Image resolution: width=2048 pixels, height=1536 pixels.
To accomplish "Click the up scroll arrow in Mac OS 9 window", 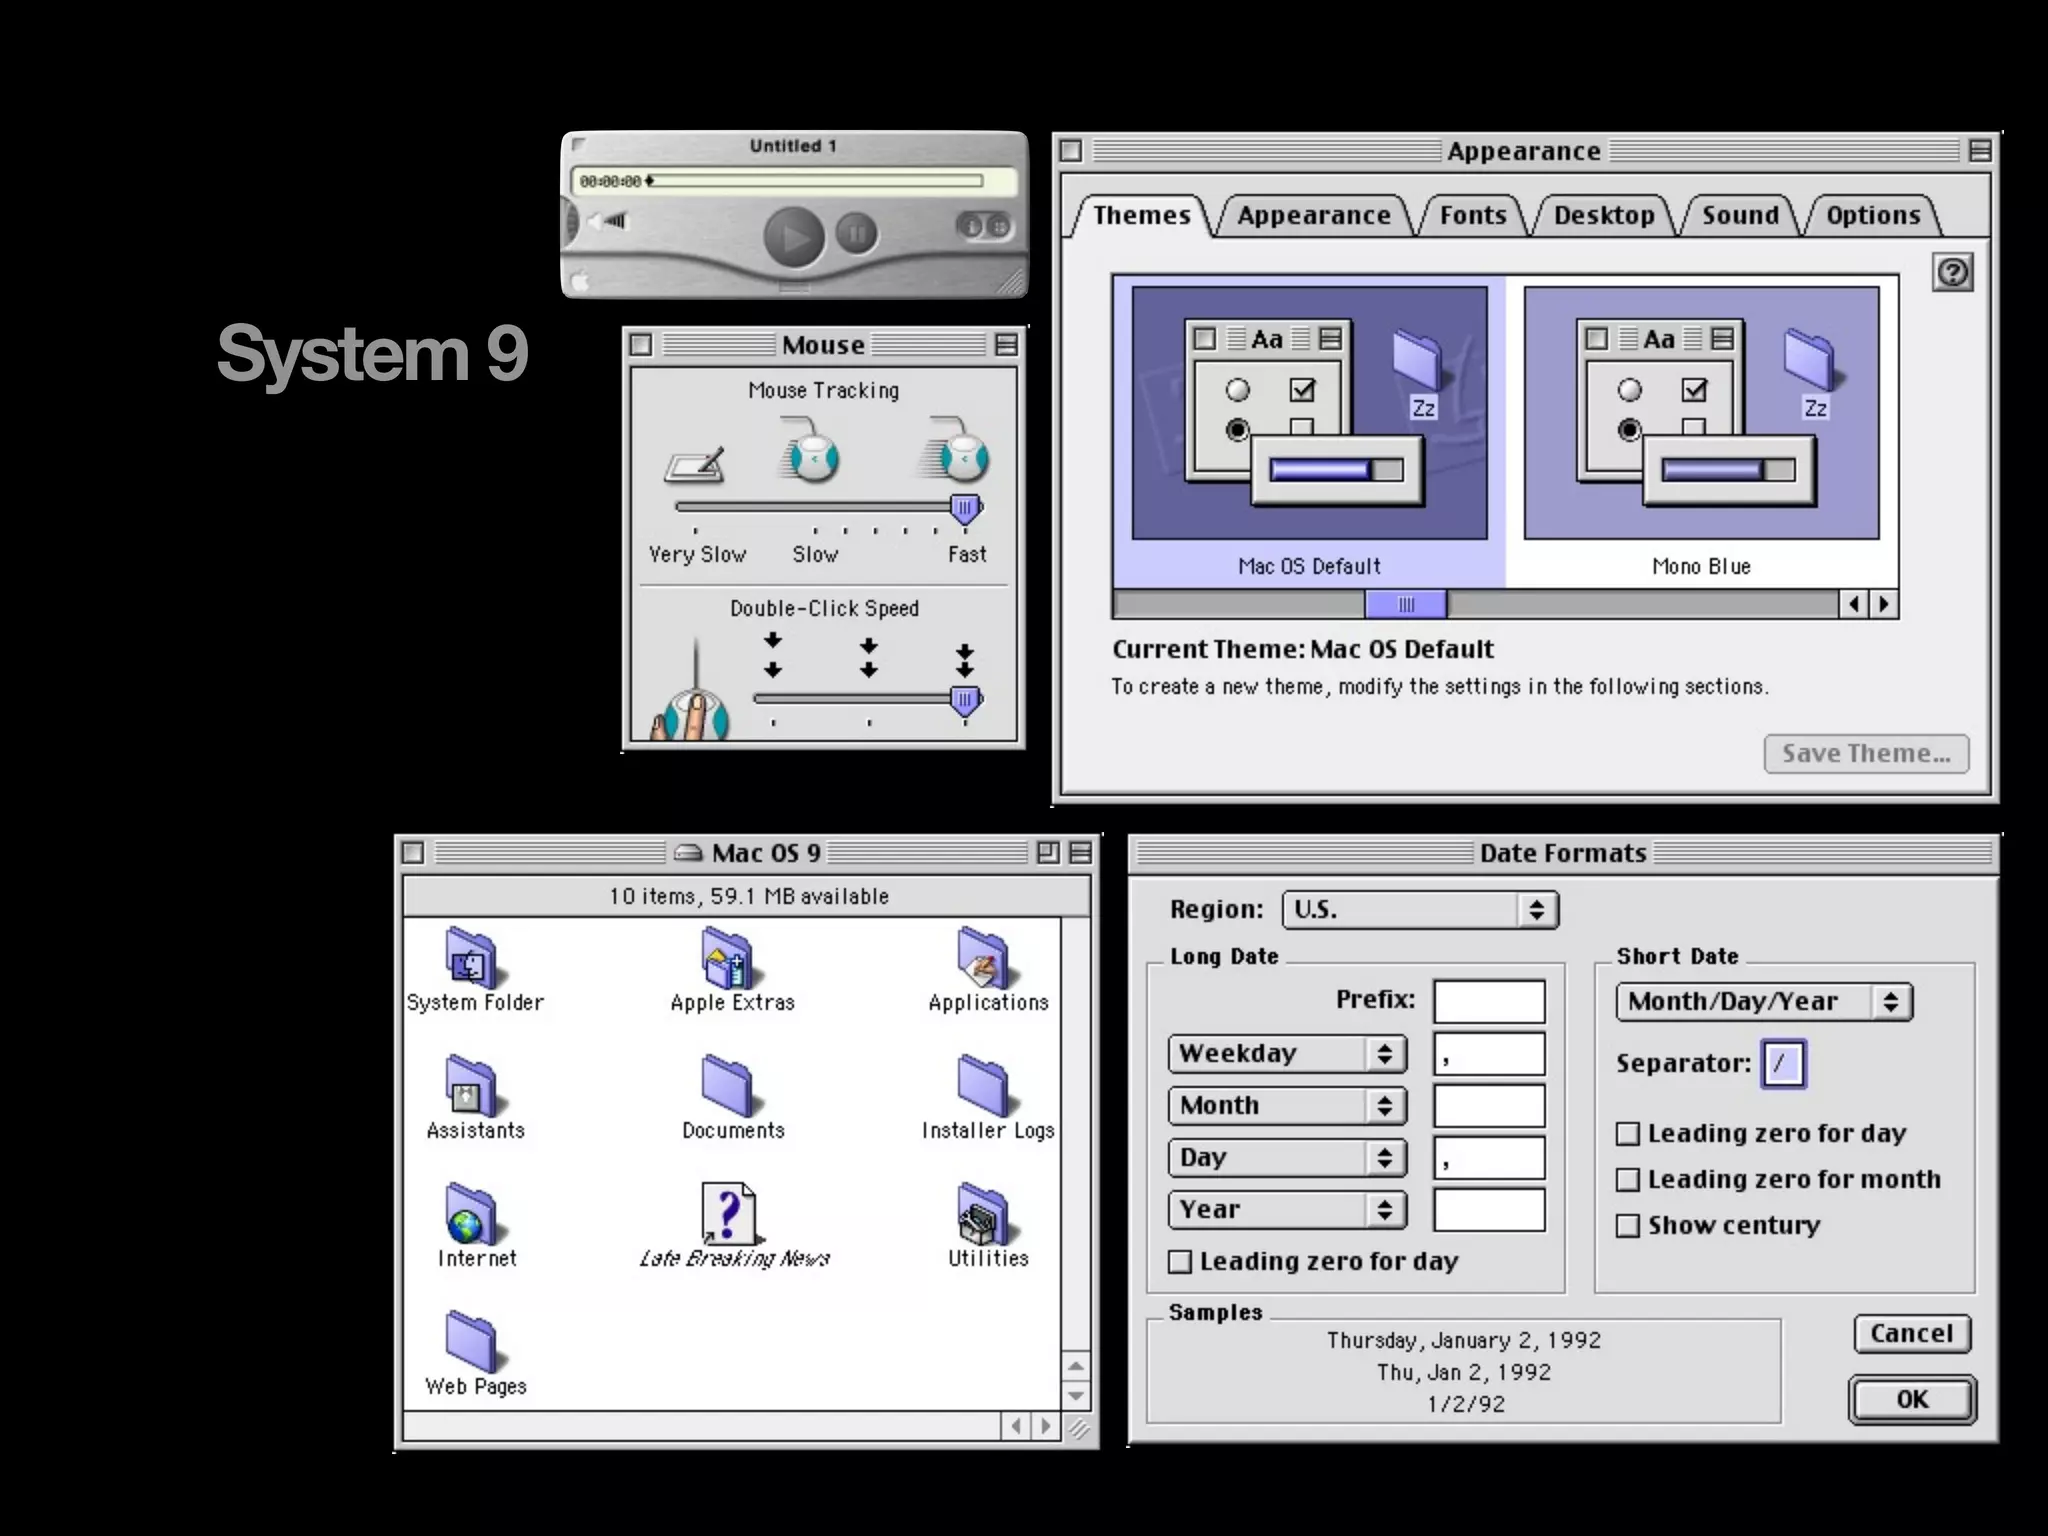I will pyautogui.click(x=1076, y=1366).
